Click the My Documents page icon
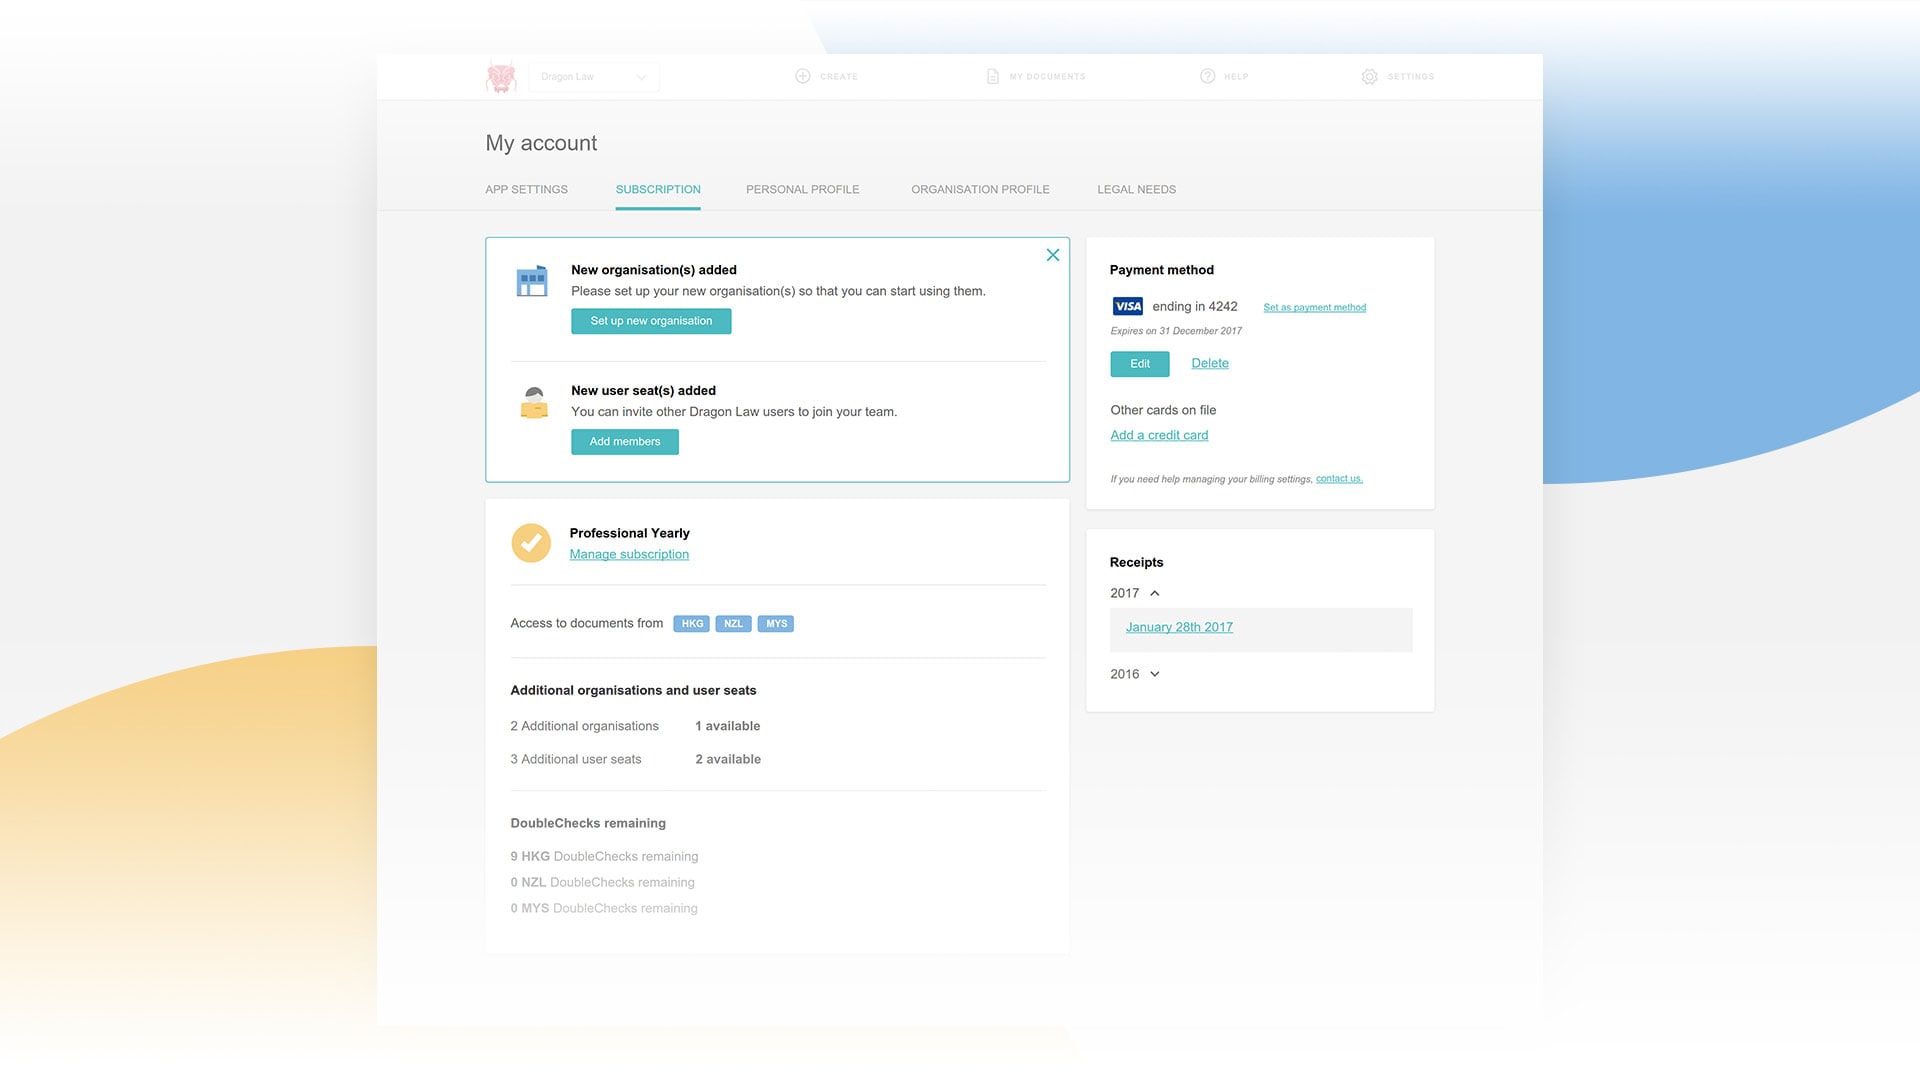 (x=992, y=76)
